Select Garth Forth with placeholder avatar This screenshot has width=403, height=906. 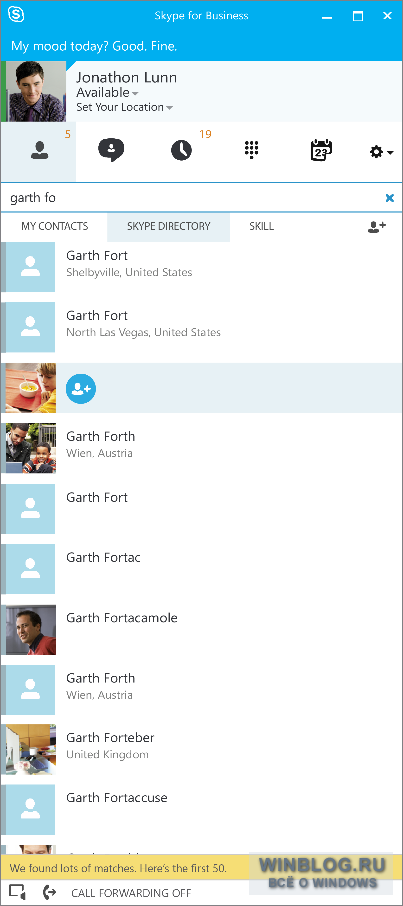(x=201, y=689)
